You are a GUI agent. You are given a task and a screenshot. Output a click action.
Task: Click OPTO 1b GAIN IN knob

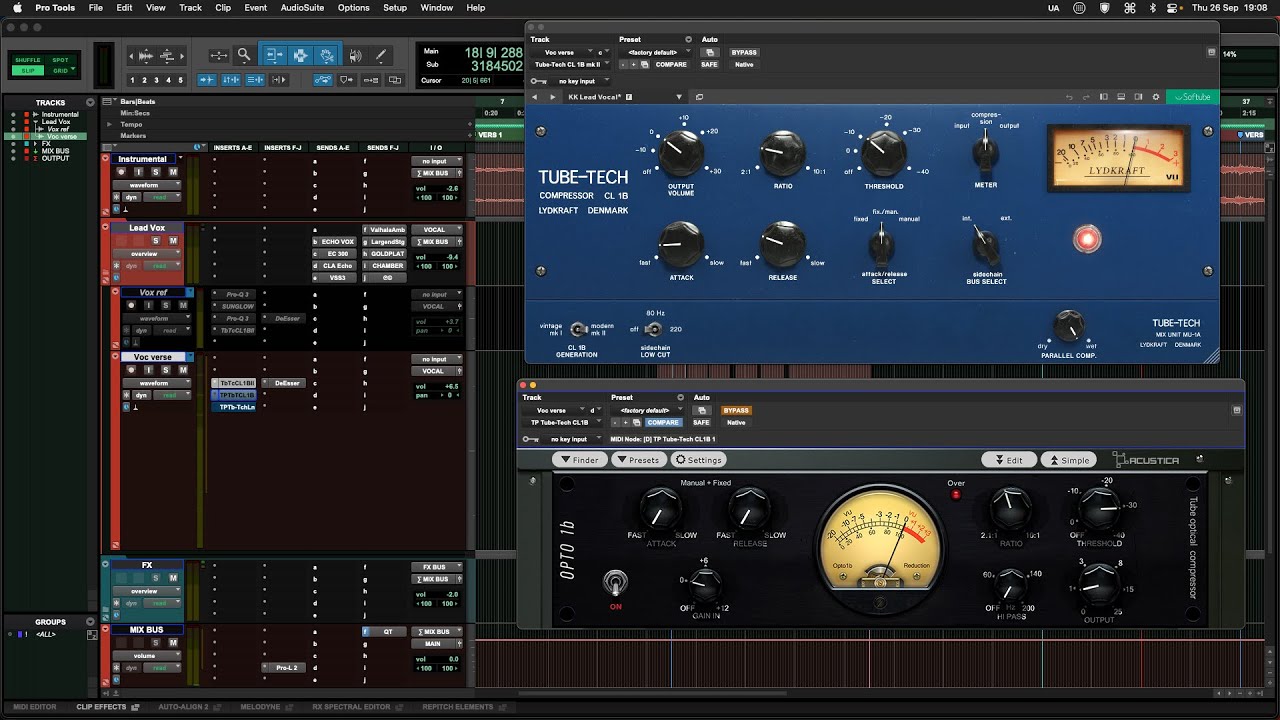pyautogui.click(x=705, y=583)
